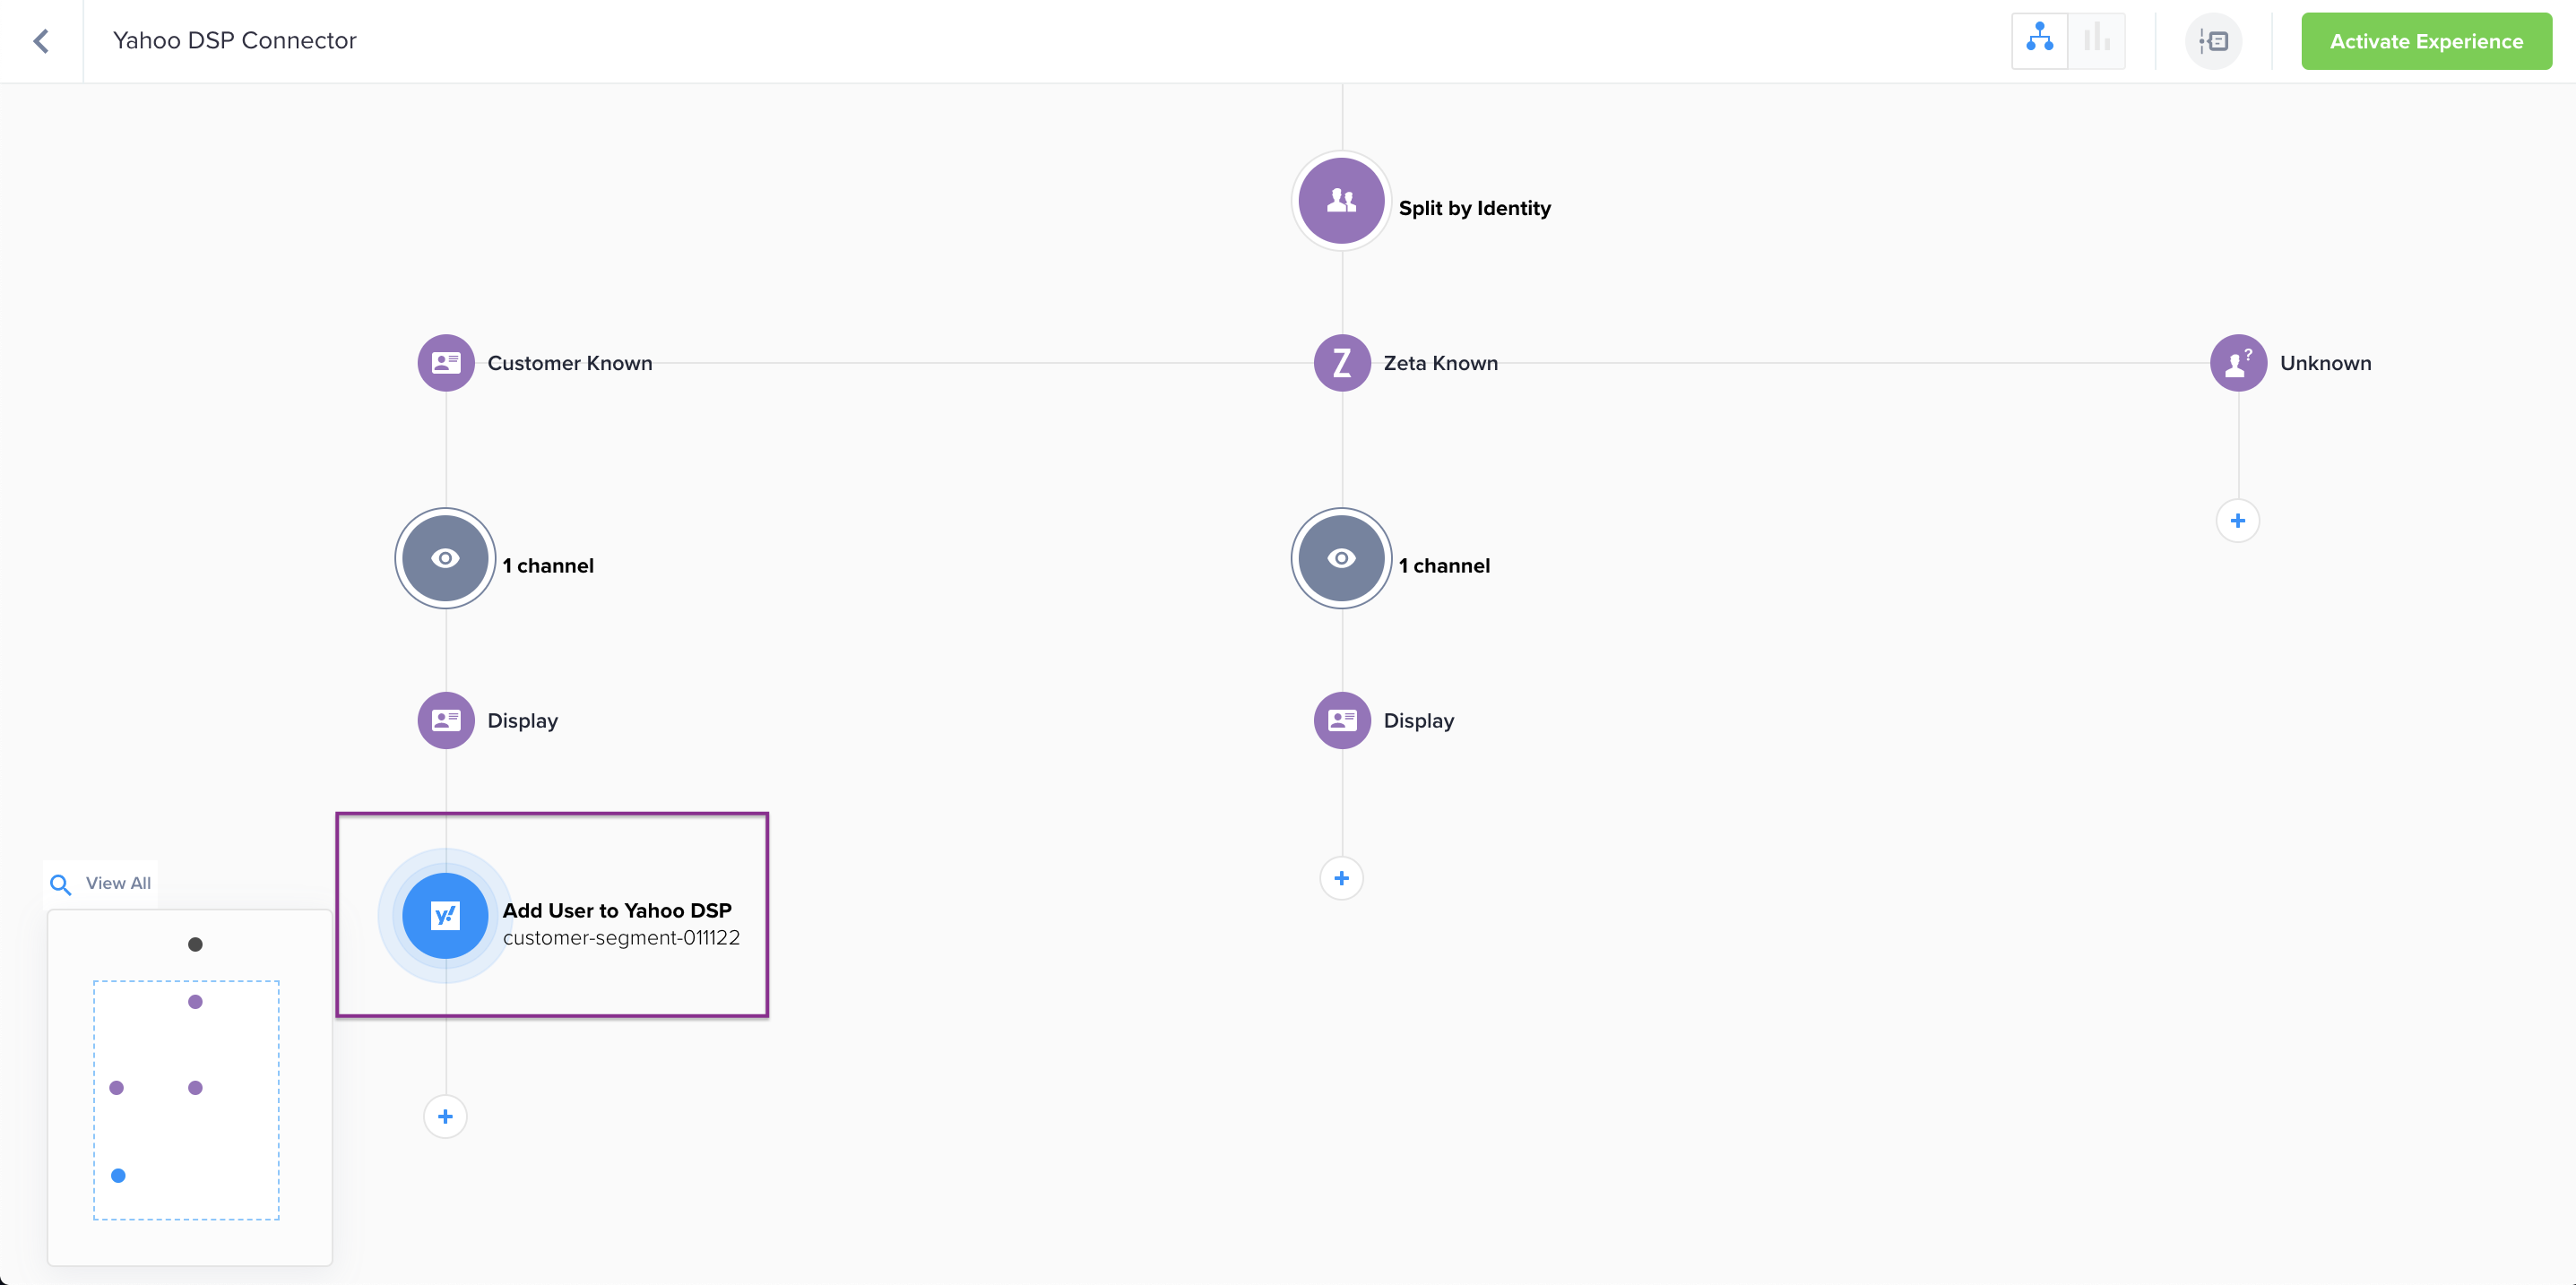Toggle the 1 channel eye node on Zeta Known
The width and height of the screenshot is (2576, 1285).
pos(1341,558)
